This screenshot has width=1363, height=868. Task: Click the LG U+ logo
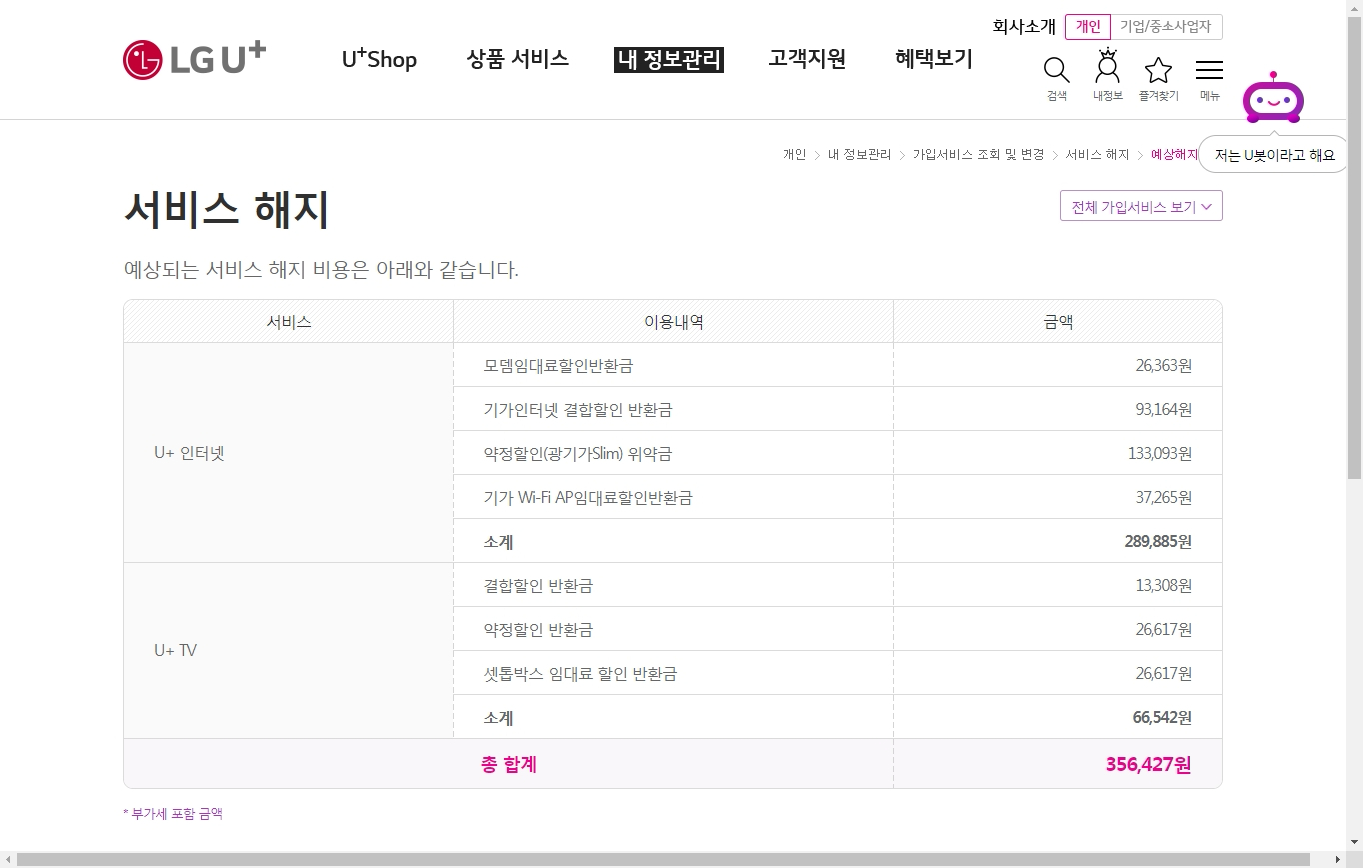(x=194, y=59)
